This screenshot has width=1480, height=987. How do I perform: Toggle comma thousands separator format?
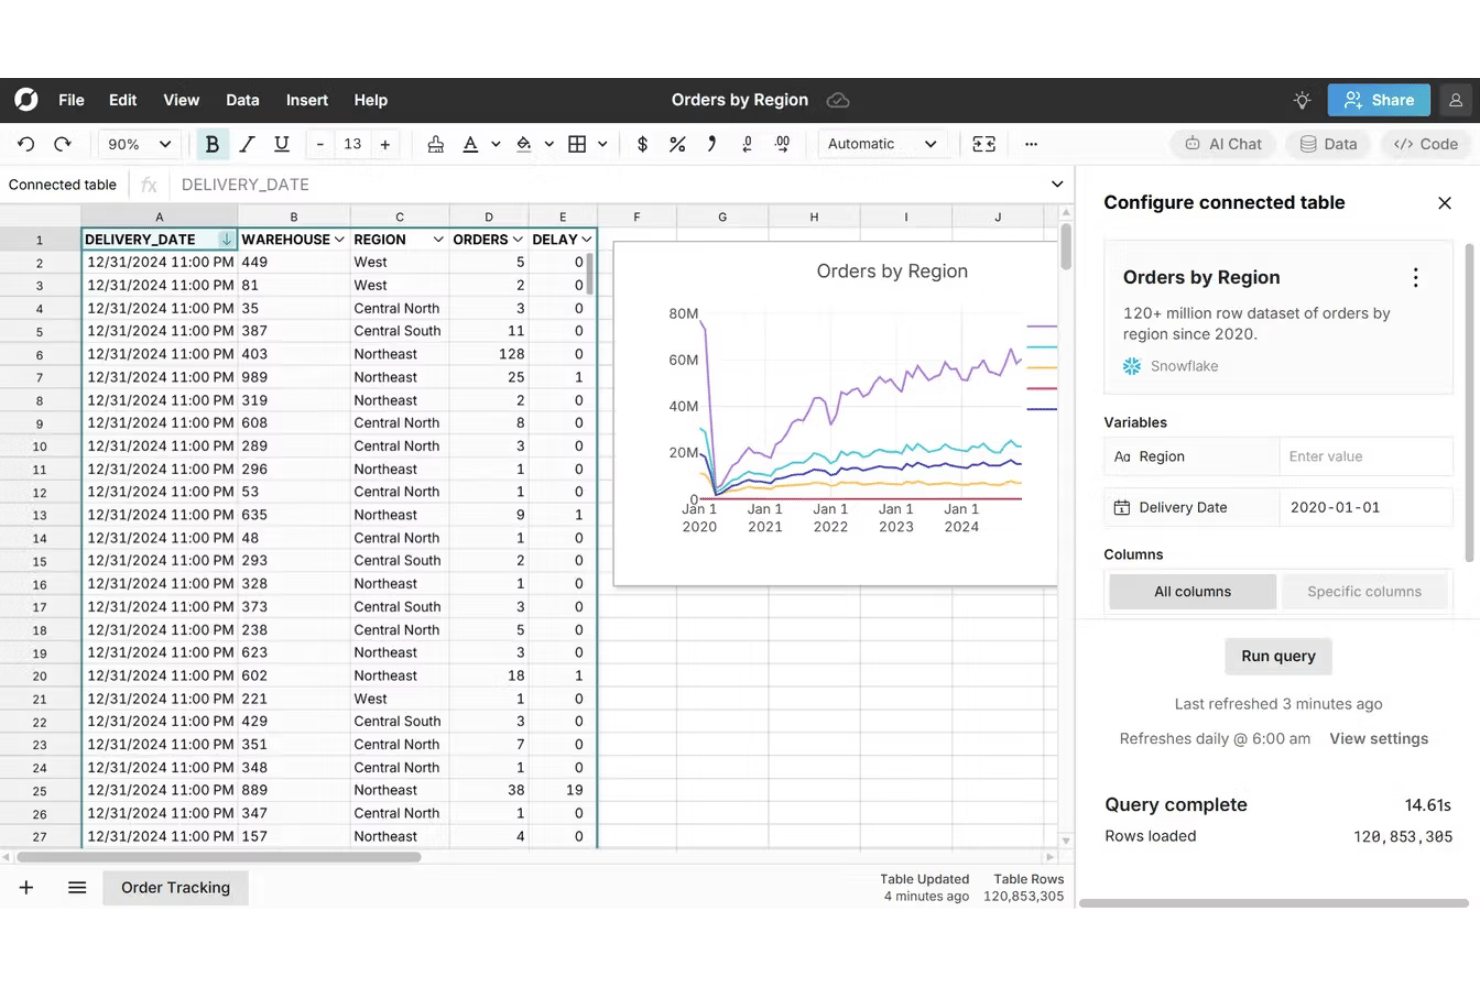pyautogui.click(x=712, y=144)
